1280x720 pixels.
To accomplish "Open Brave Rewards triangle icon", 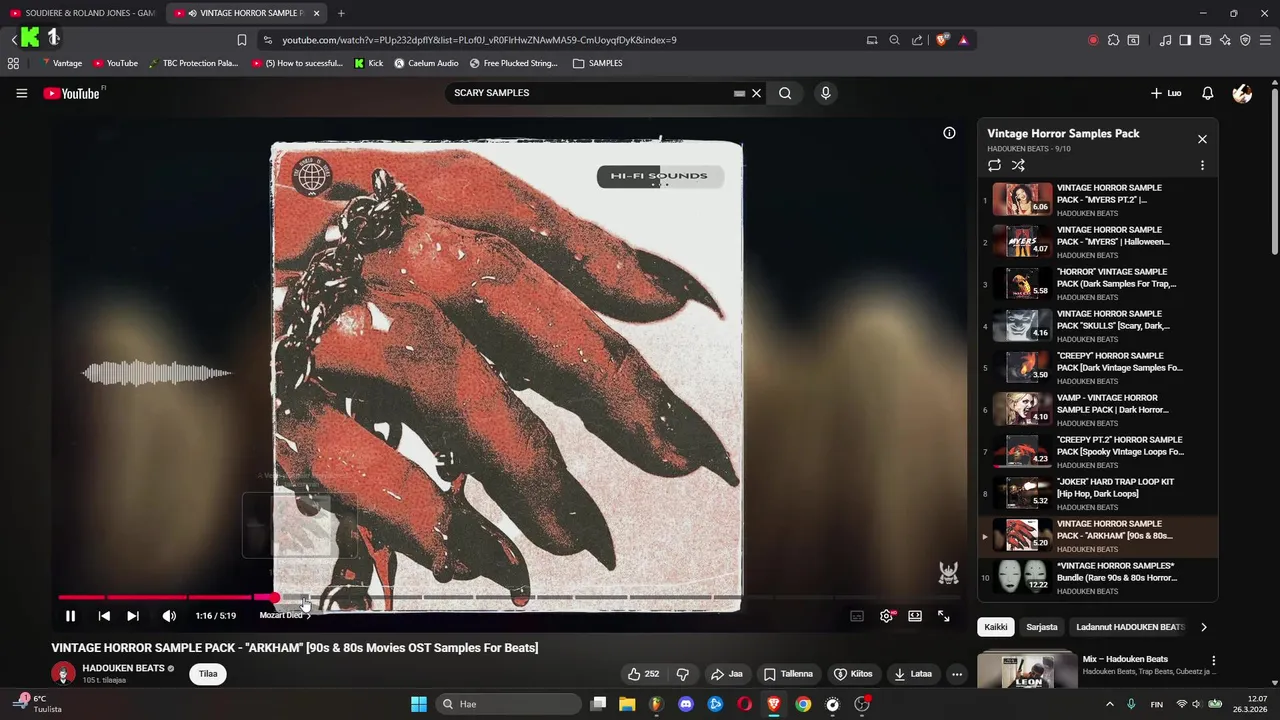I will pos(963,40).
